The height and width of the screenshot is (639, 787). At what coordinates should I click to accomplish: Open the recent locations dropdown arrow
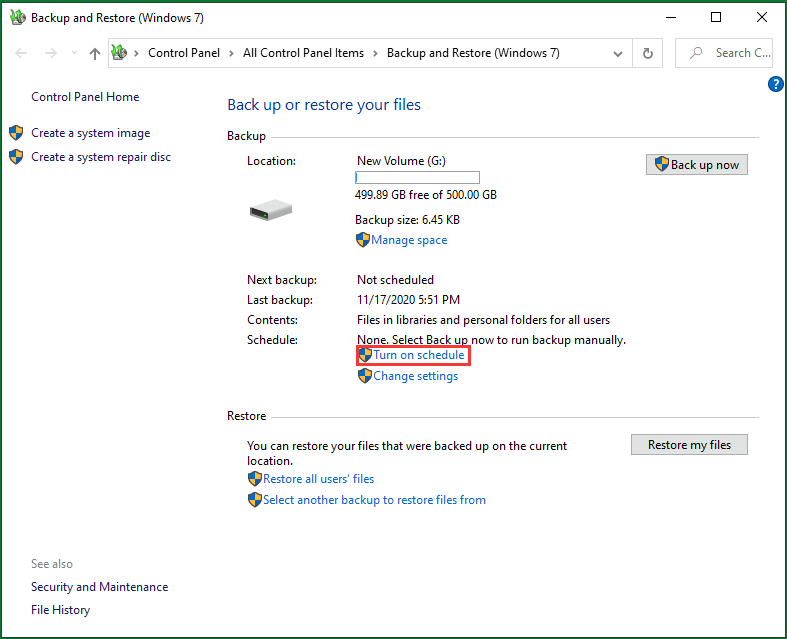tap(74, 53)
